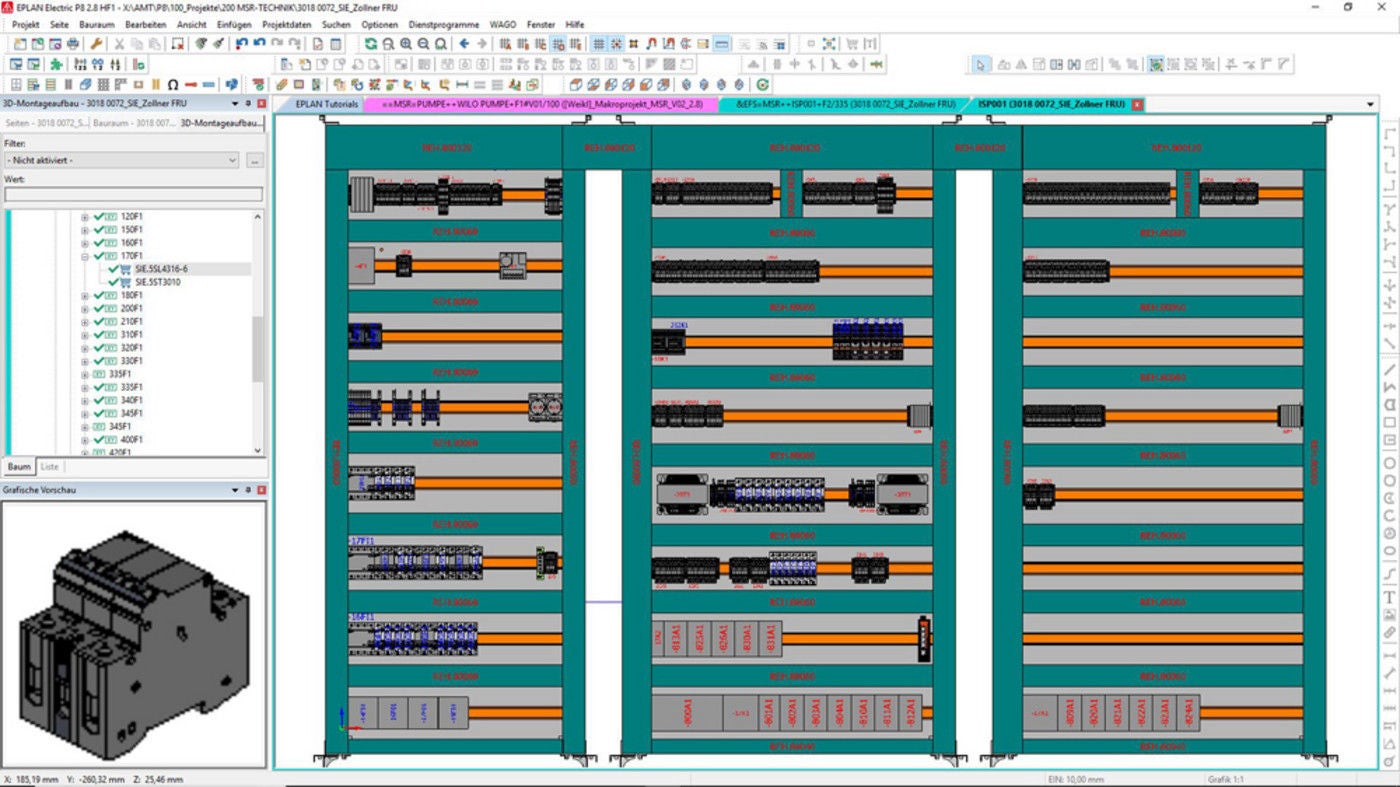Select the Zoom In magnifier icon
Screen dimensions: 1400x787
[x=405, y=44]
